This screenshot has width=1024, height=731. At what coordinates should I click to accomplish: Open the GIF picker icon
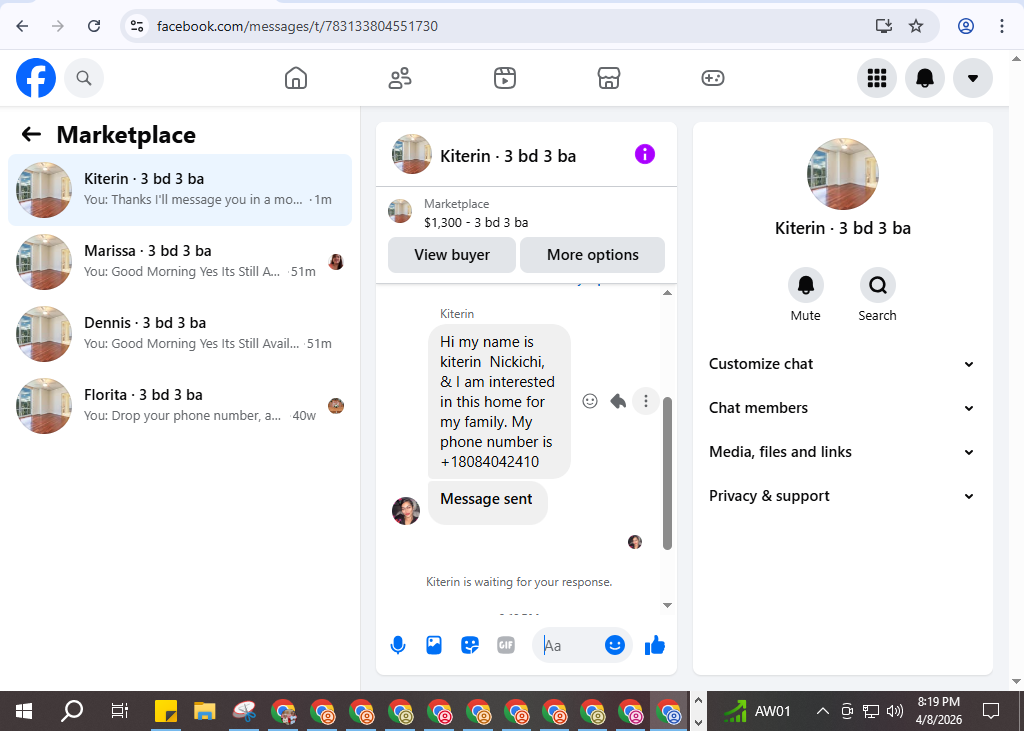click(x=505, y=645)
